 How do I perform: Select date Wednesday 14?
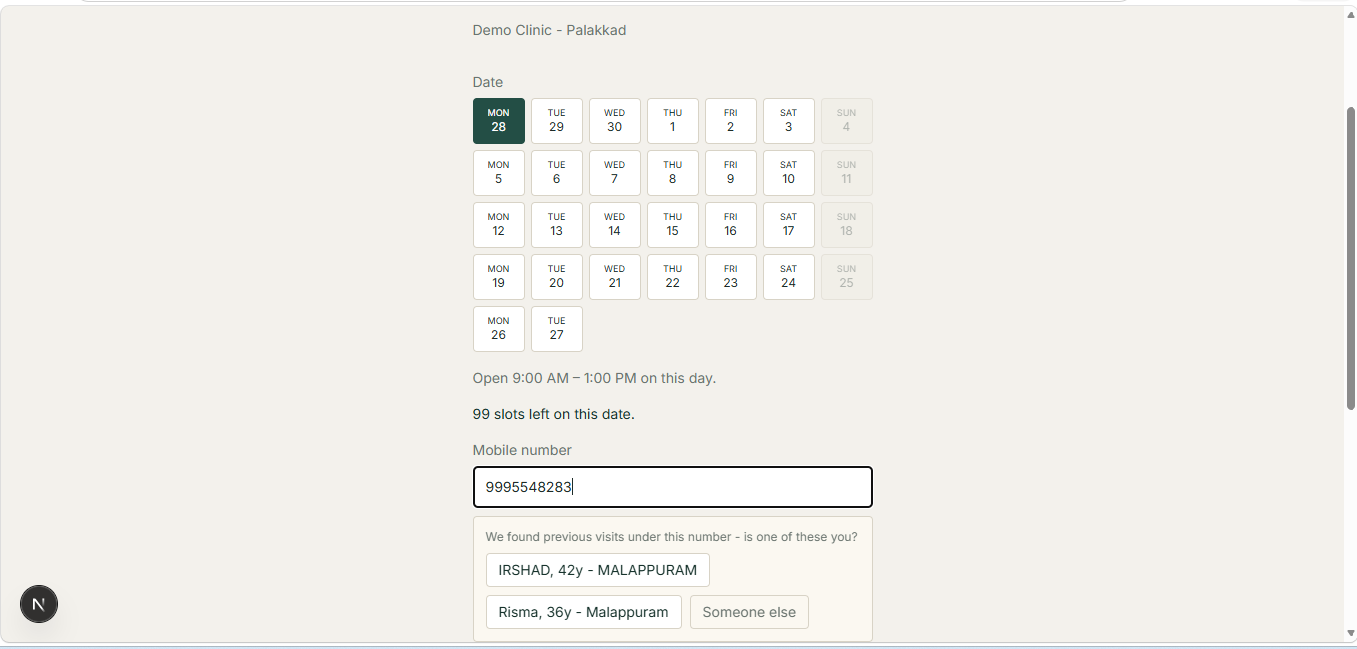coord(615,225)
